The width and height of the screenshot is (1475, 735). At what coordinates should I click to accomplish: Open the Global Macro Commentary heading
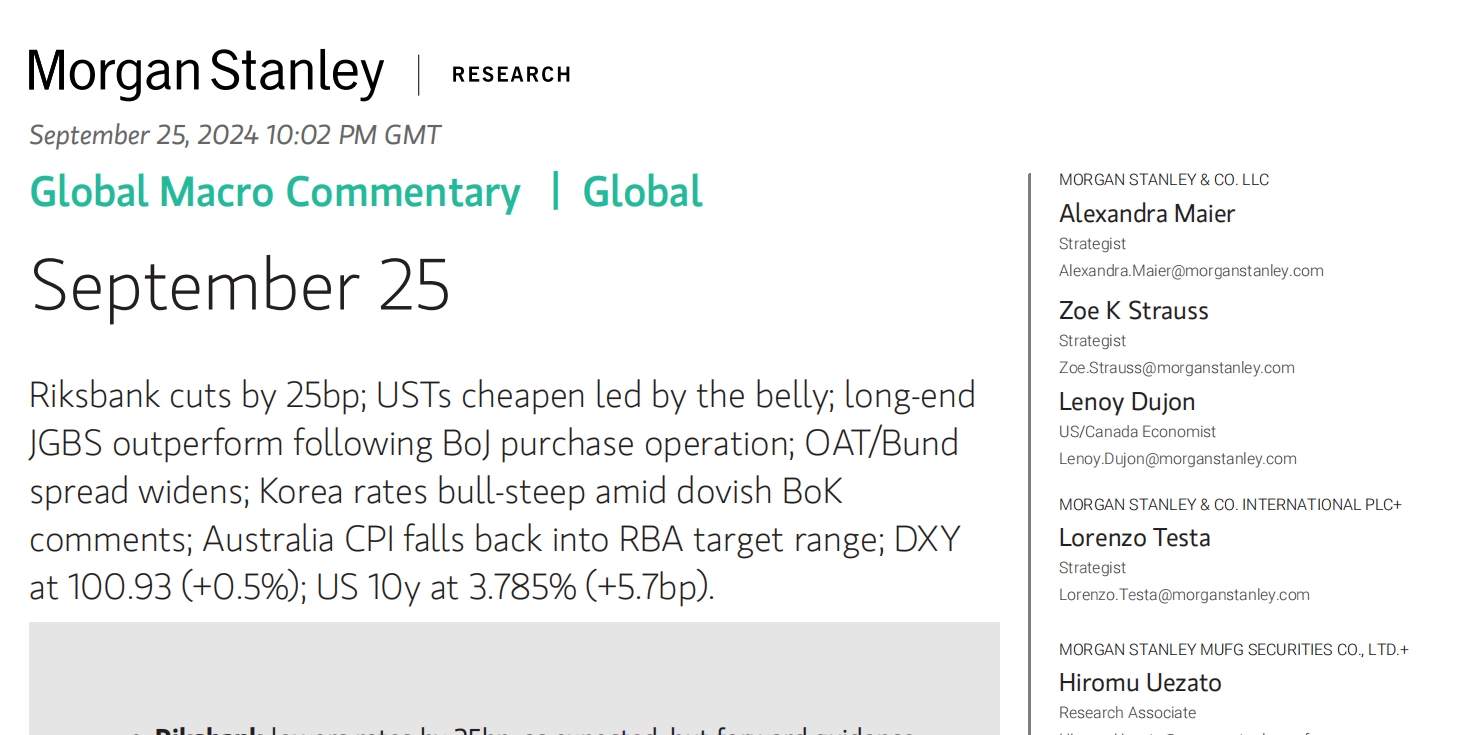click(x=275, y=192)
